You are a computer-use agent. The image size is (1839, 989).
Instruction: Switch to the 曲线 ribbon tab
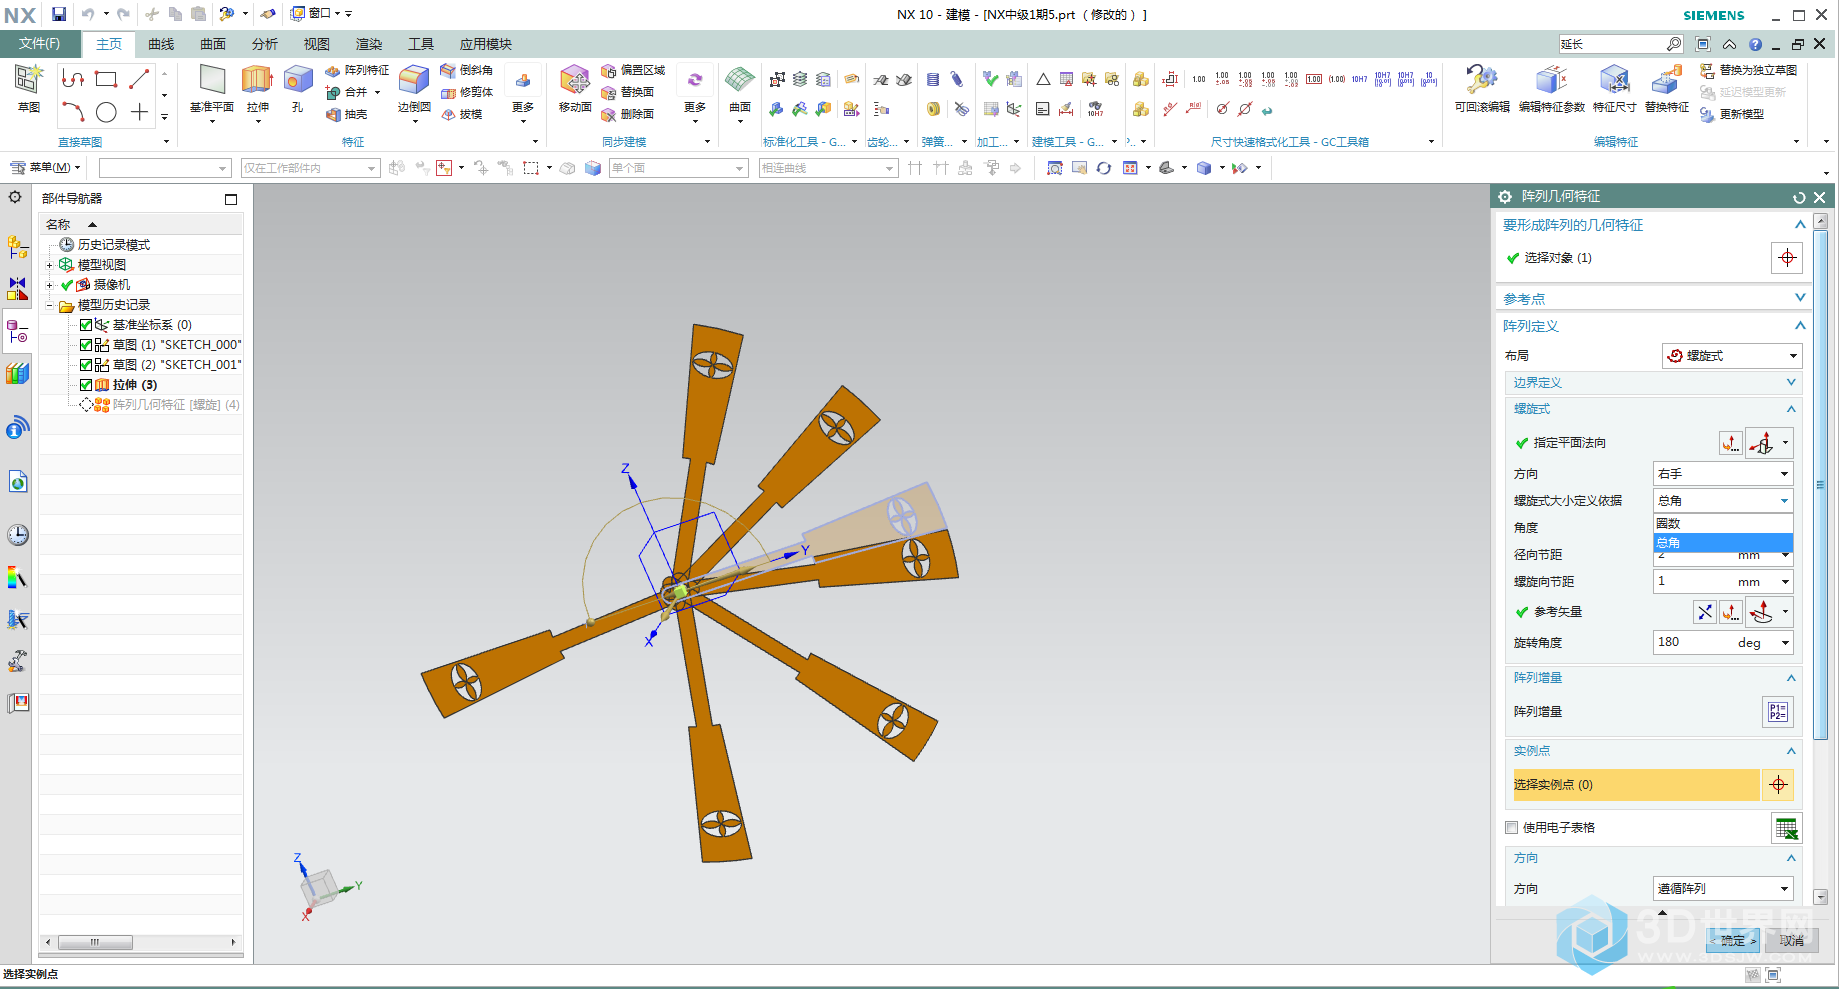161,44
